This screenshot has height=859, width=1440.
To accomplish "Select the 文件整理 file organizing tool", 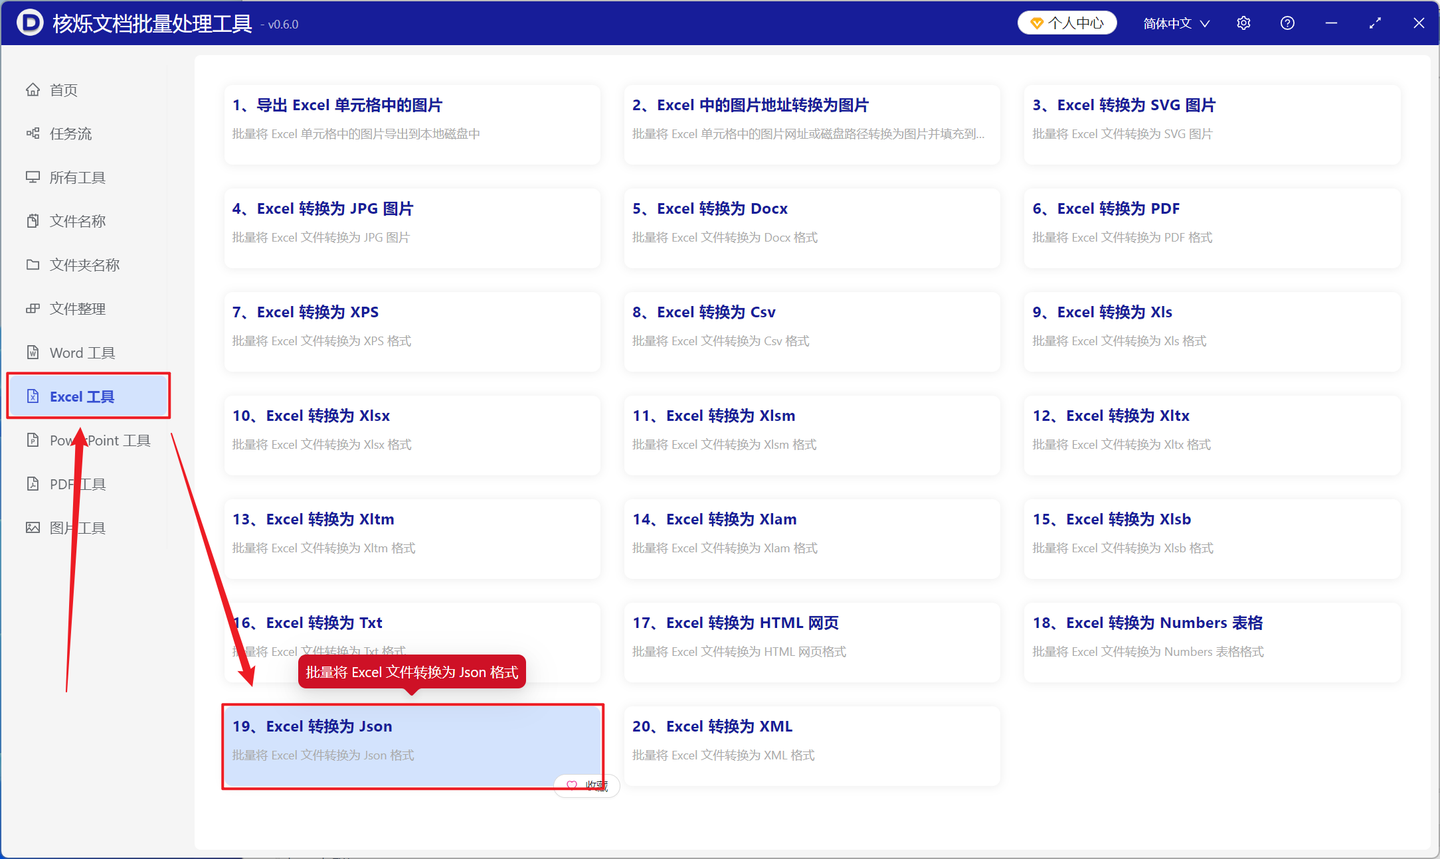I will tap(82, 308).
